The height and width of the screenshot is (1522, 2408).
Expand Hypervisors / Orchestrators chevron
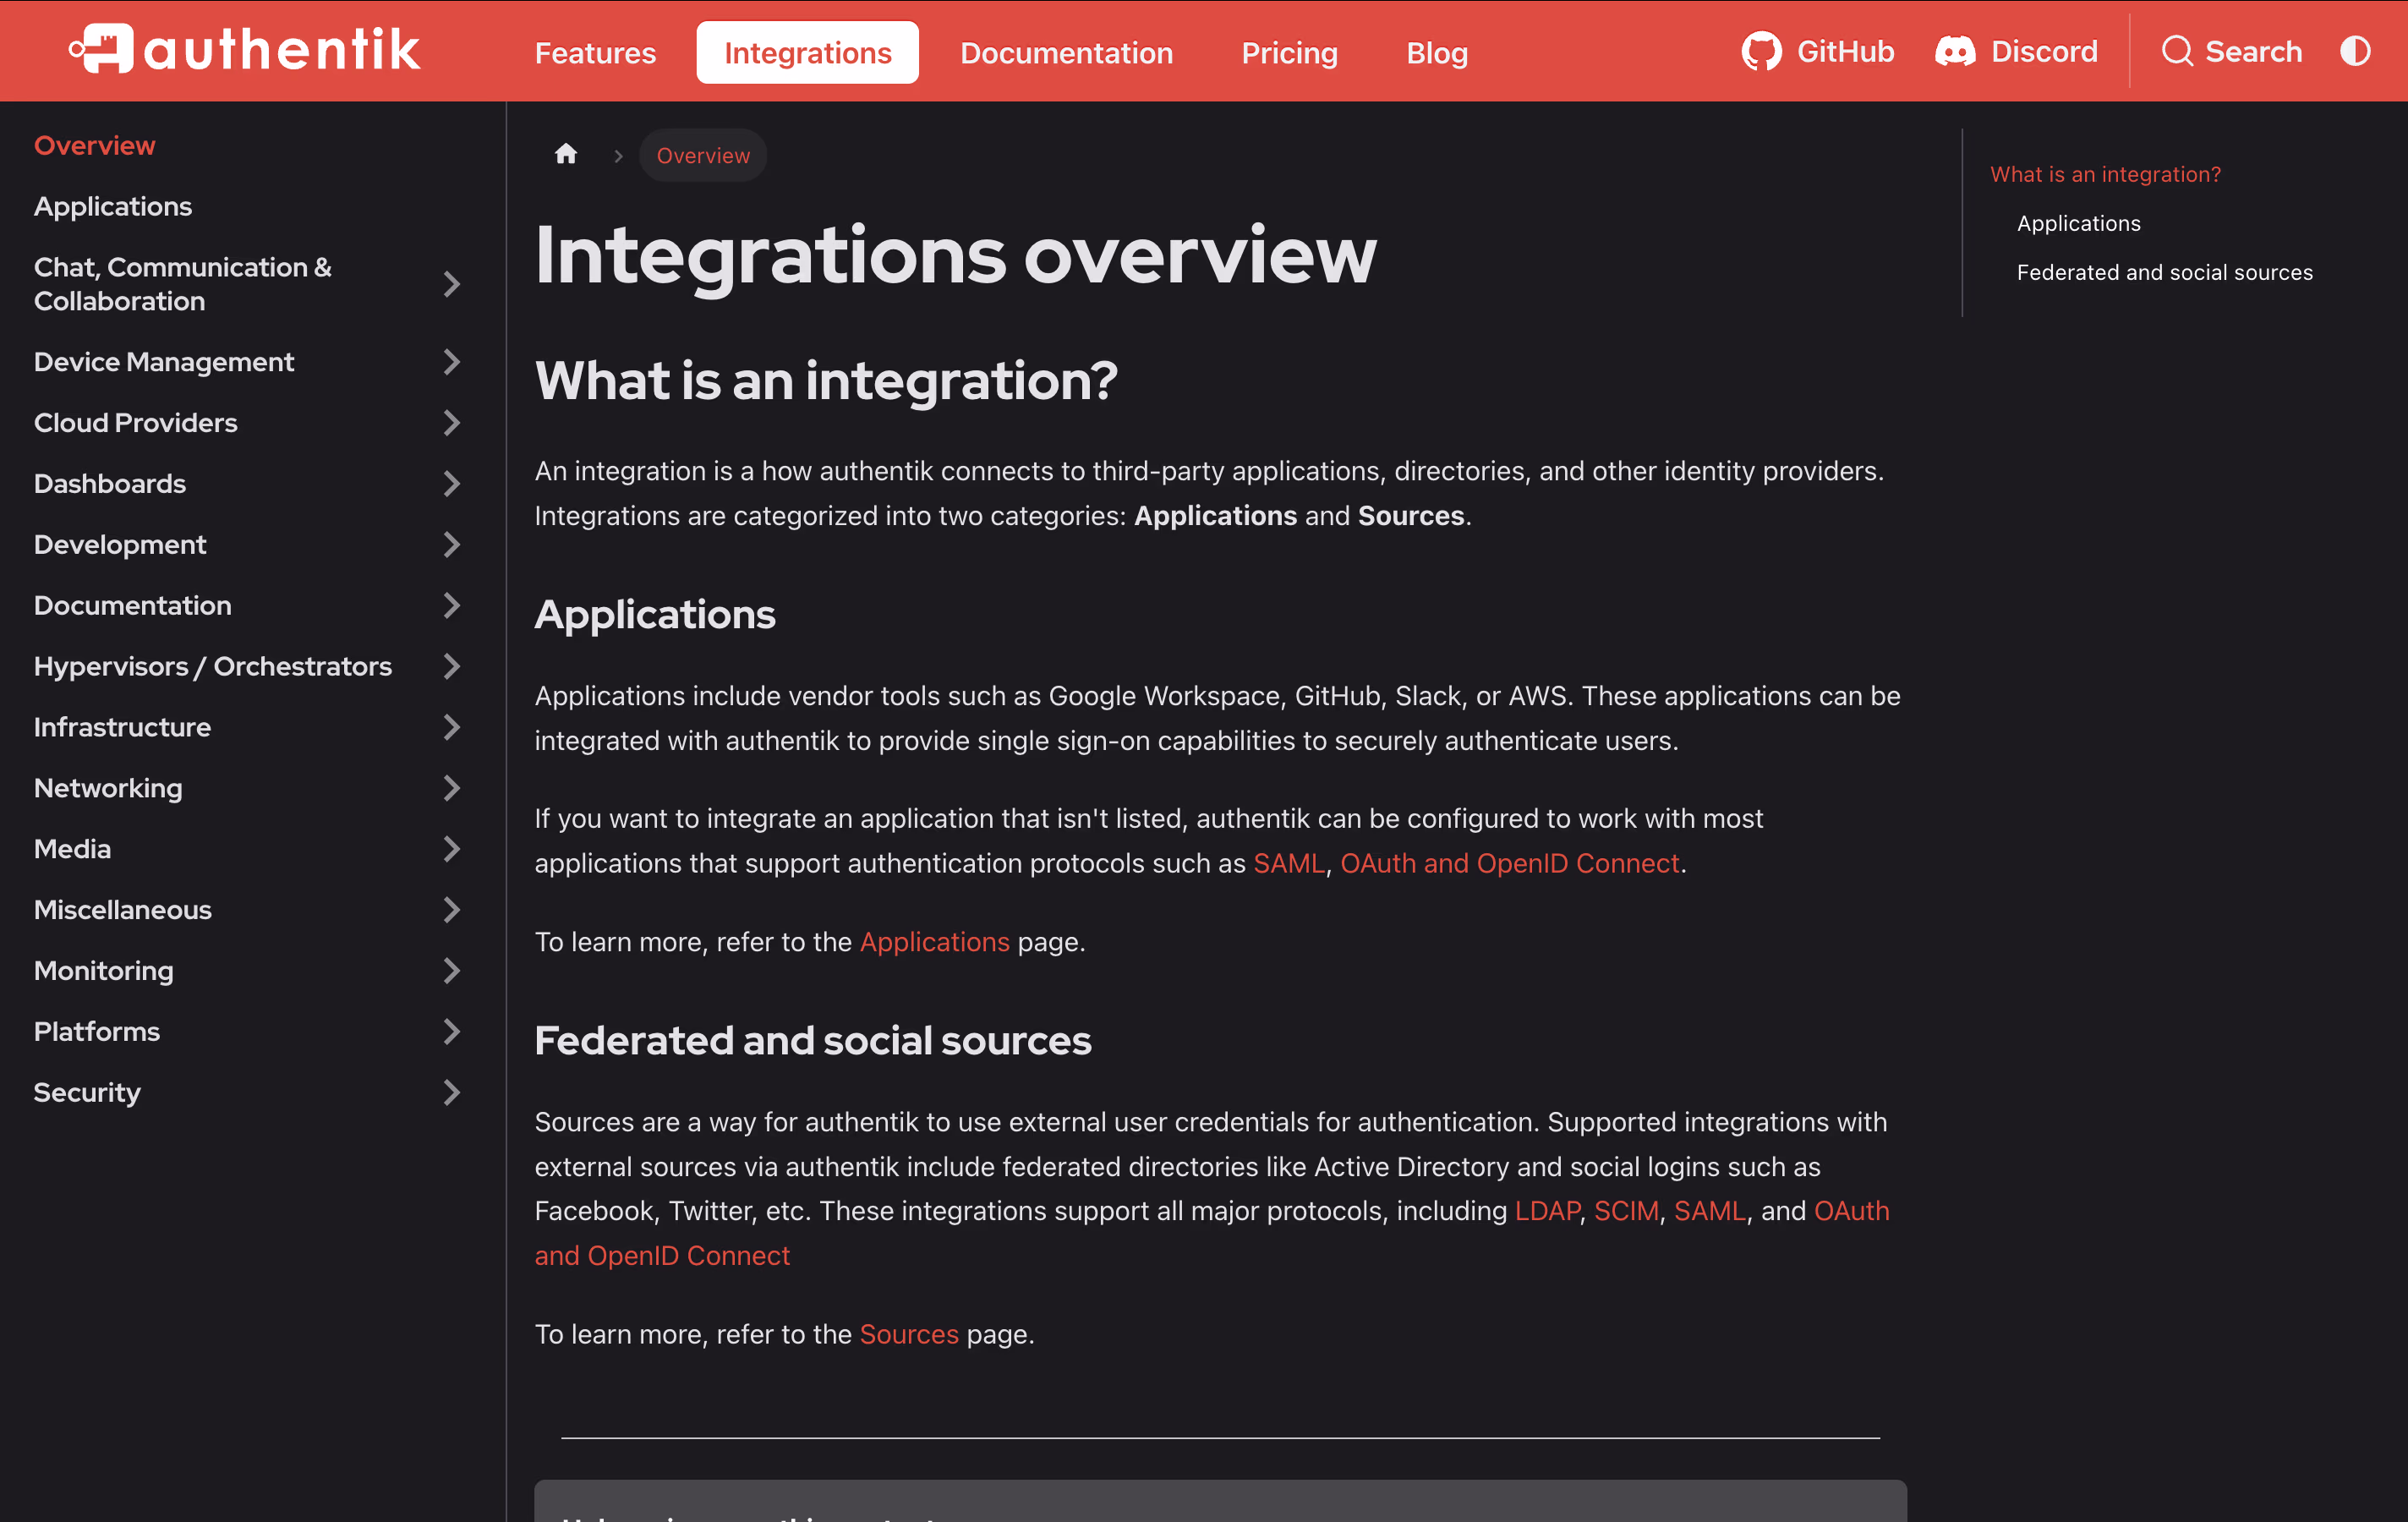[452, 666]
